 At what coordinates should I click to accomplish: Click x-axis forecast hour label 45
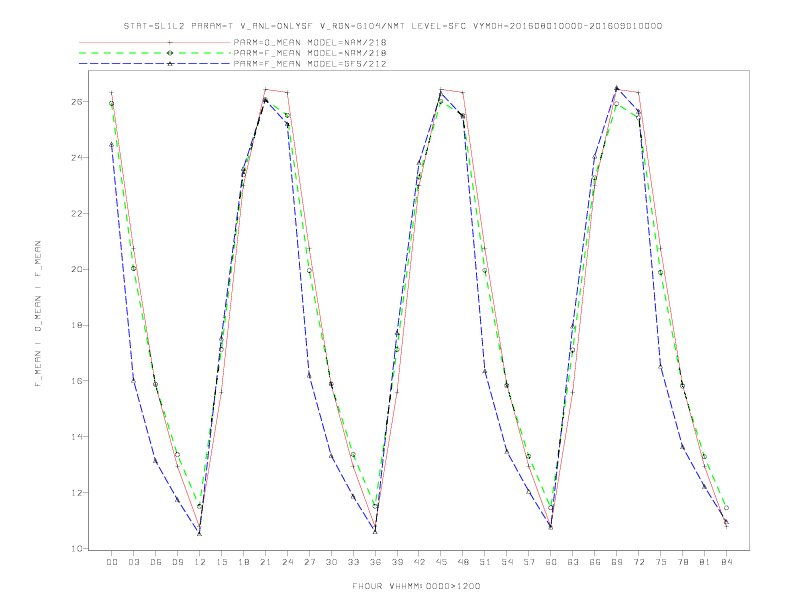click(441, 562)
